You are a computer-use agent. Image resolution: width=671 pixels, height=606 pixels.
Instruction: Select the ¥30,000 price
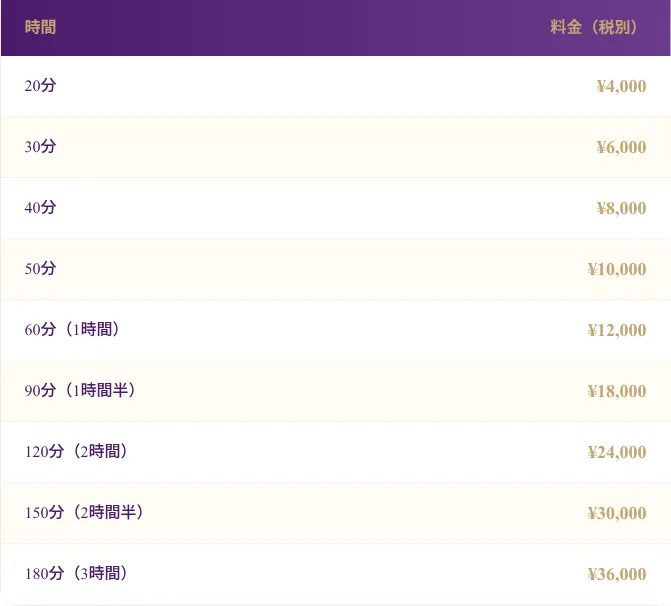coord(617,513)
